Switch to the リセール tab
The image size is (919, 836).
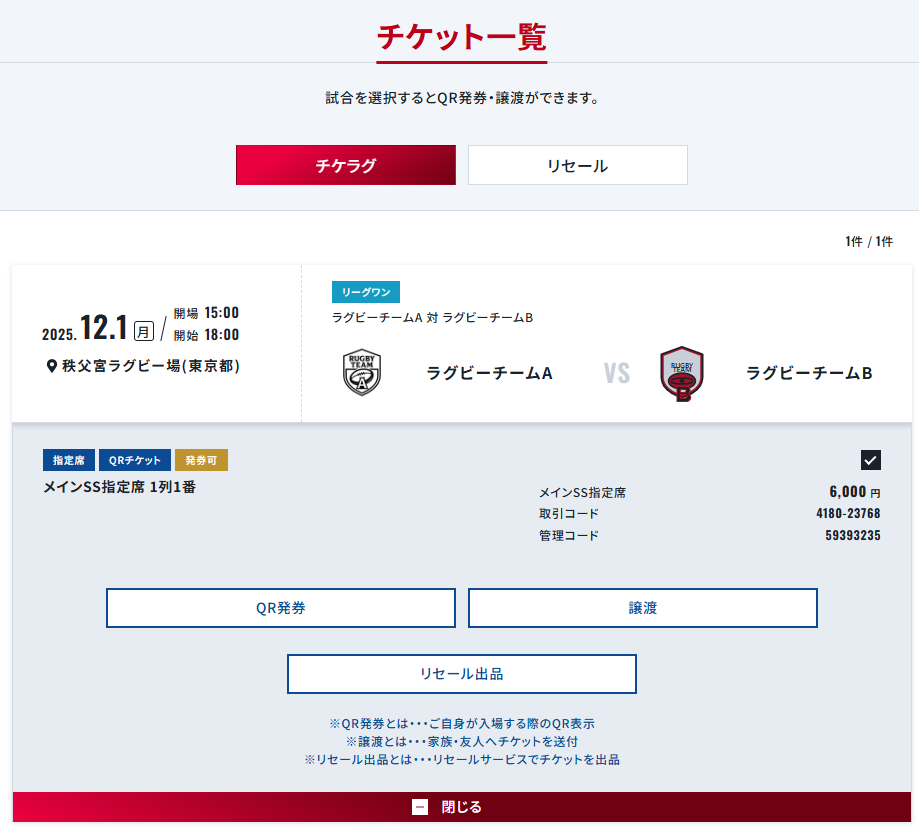(x=577, y=165)
